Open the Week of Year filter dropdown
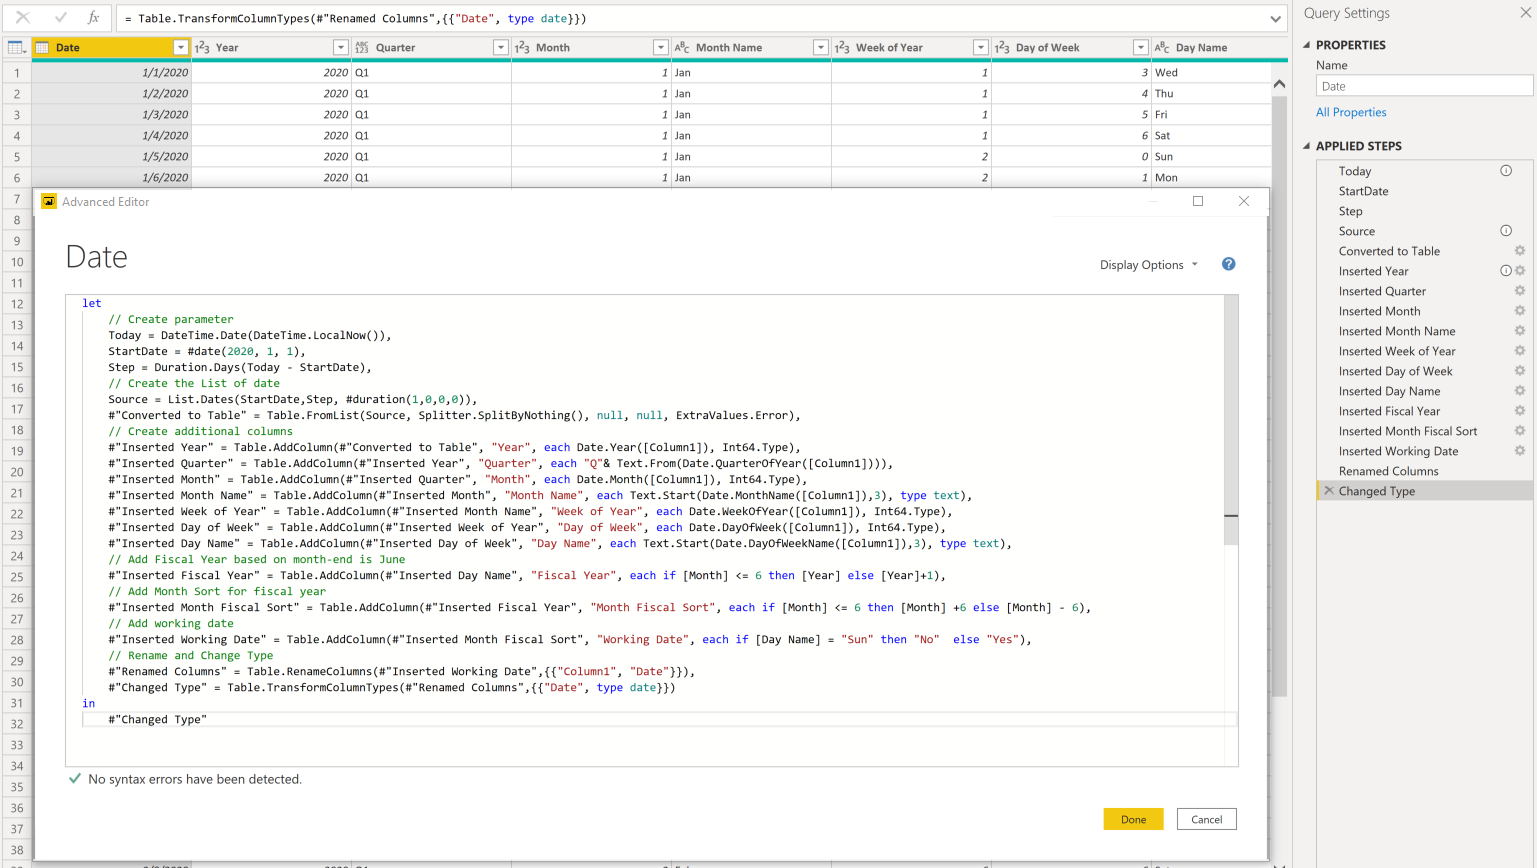Screen dimensions: 1537x868 [981, 48]
